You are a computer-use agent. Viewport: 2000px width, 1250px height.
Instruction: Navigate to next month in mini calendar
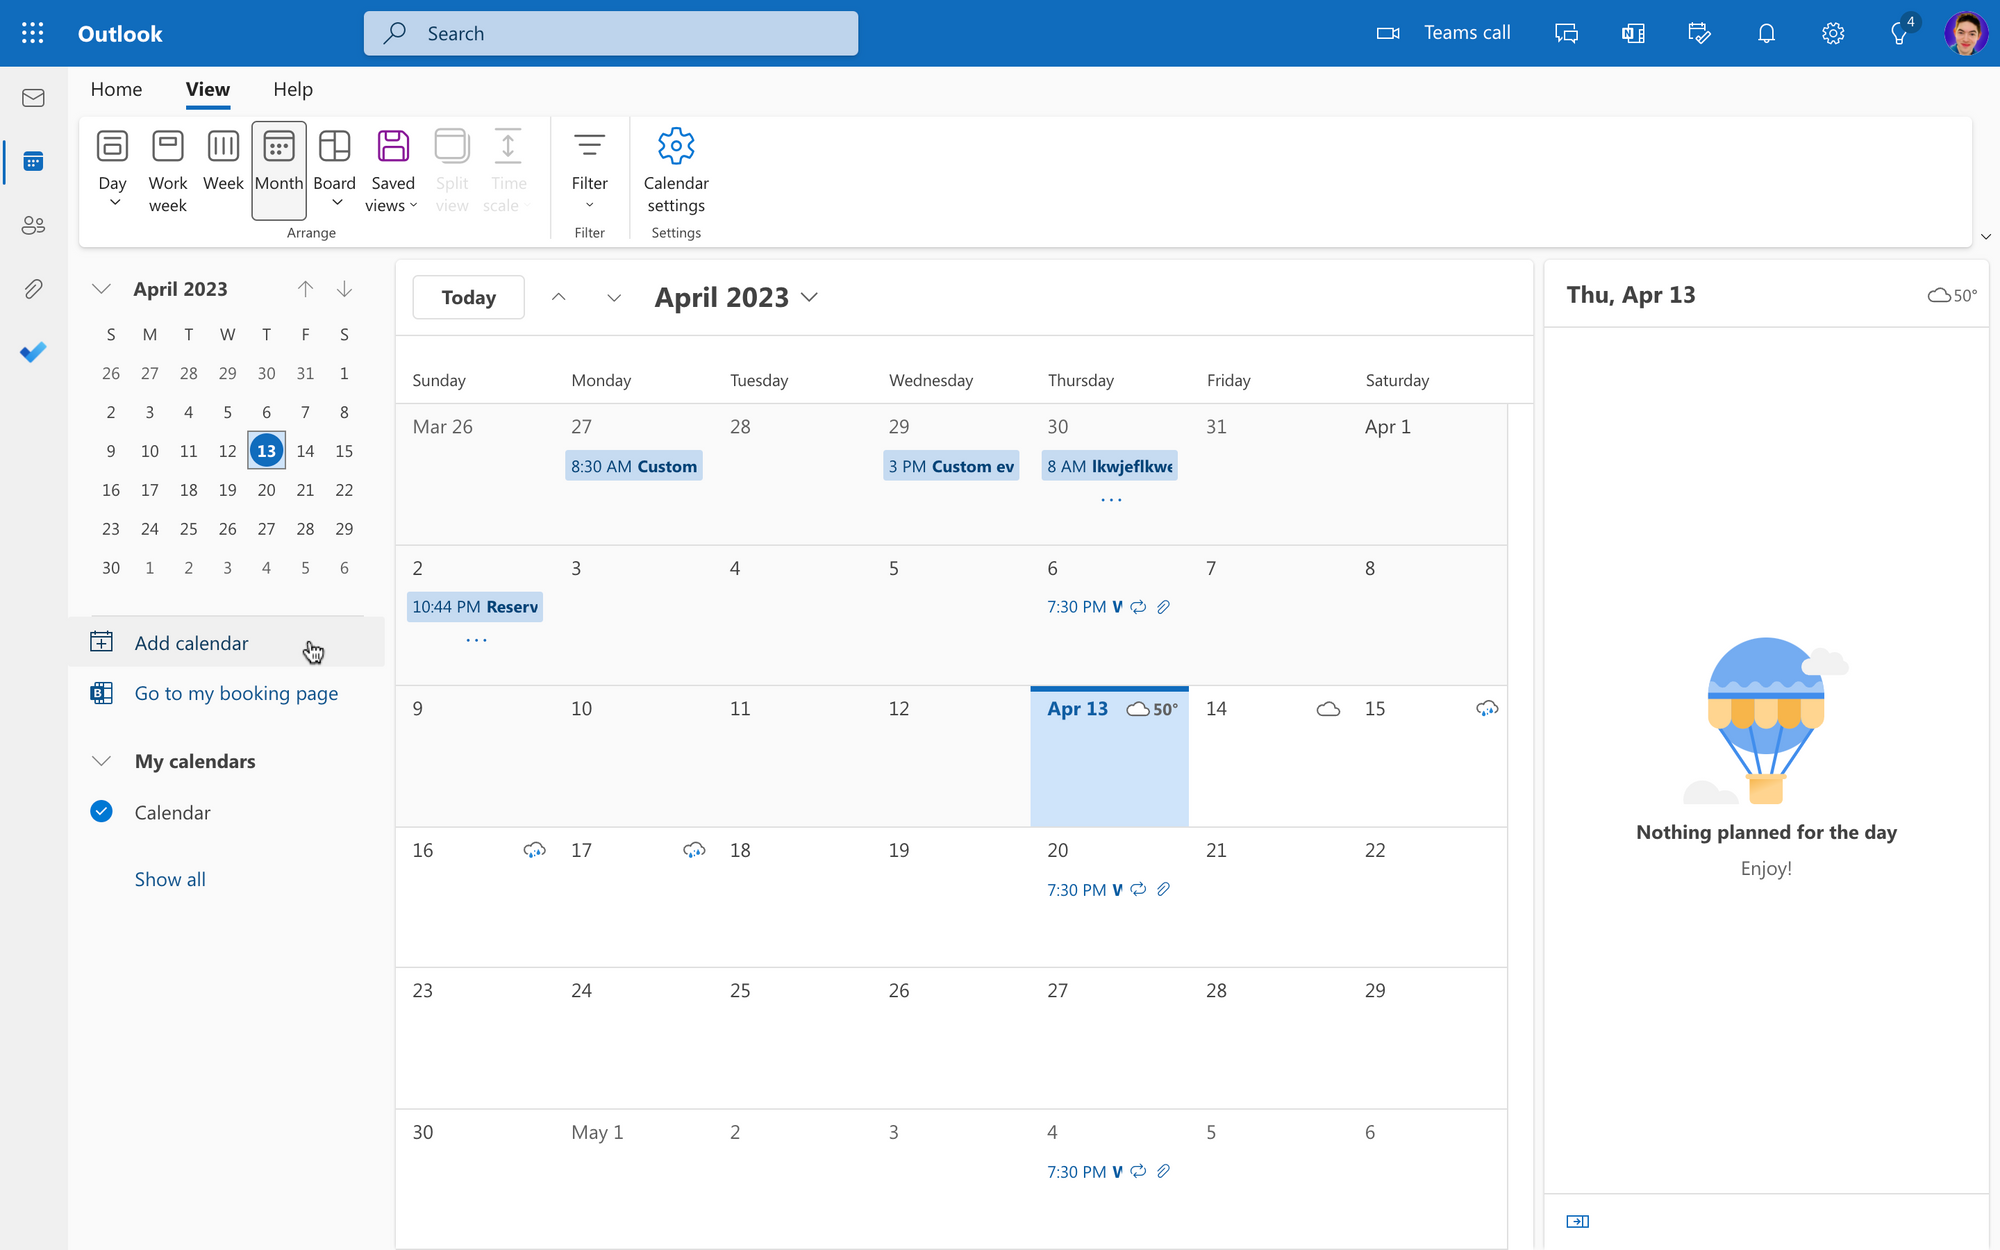click(344, 288)
